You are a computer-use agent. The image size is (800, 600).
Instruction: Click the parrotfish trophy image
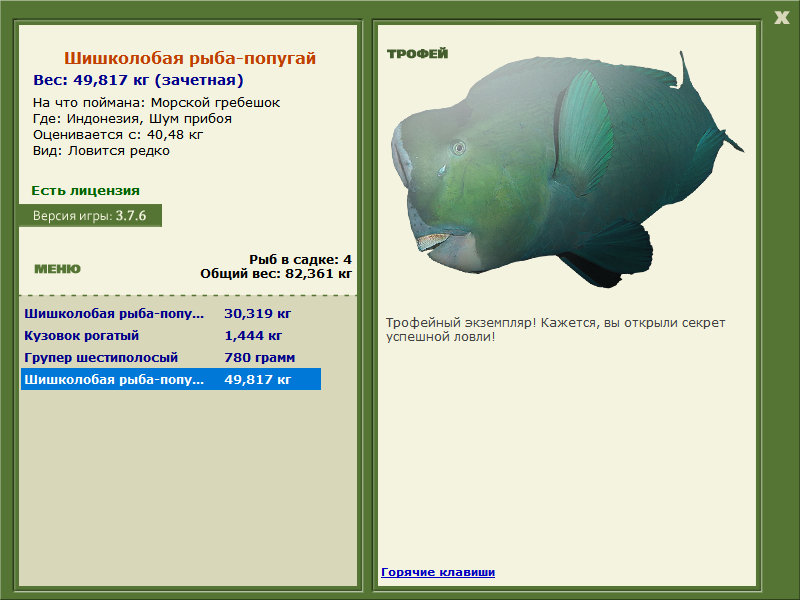[566, 168]
